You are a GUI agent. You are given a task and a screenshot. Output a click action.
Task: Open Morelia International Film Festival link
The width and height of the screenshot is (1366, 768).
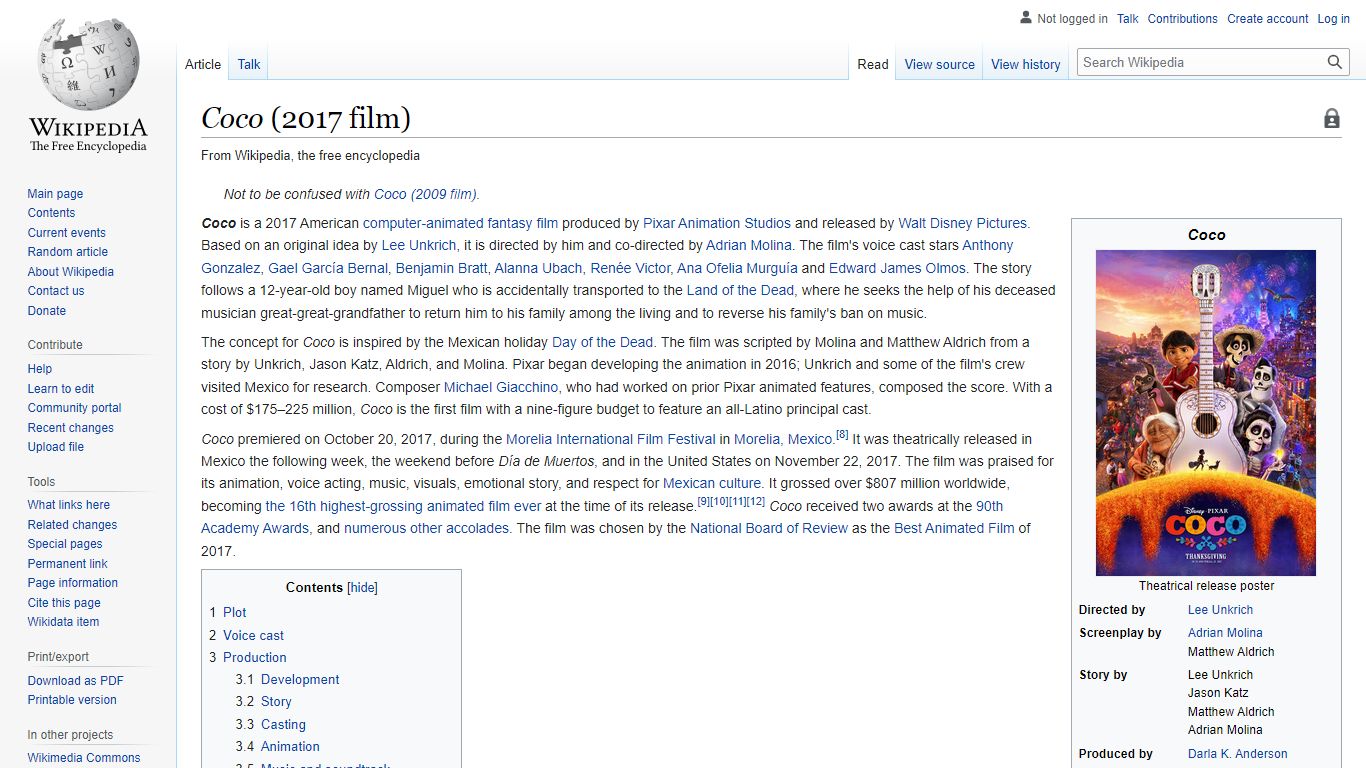[x=611, y=439]
